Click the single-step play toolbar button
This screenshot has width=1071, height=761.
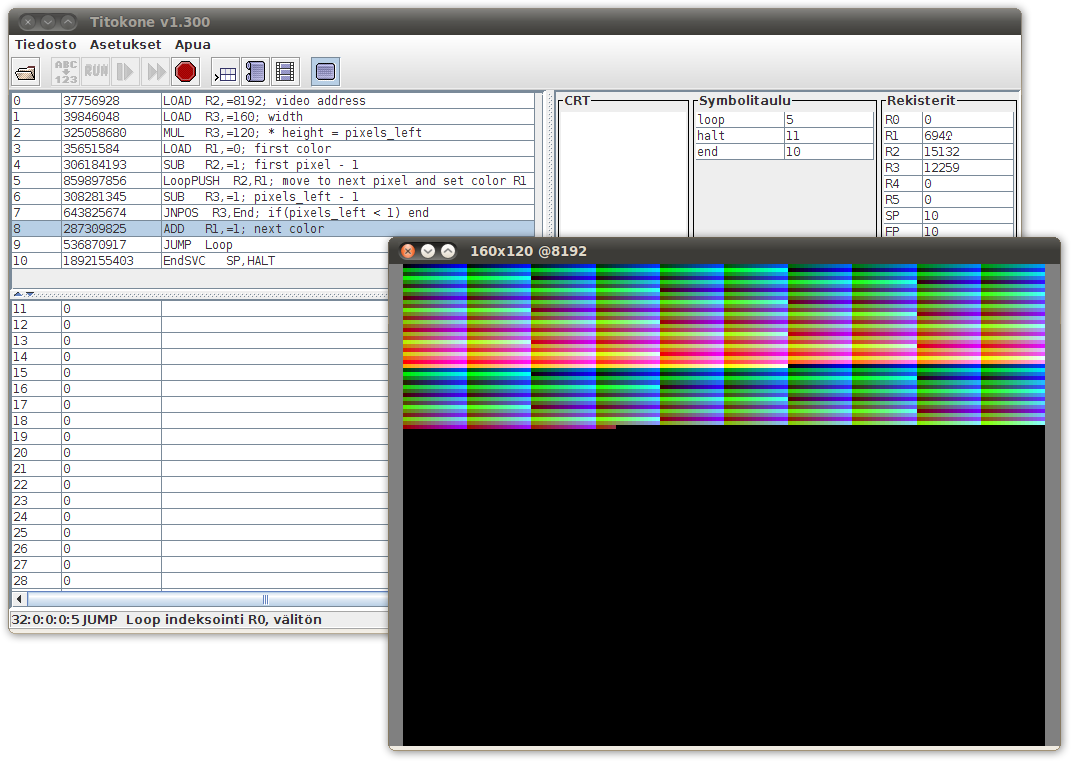point(125,72)
